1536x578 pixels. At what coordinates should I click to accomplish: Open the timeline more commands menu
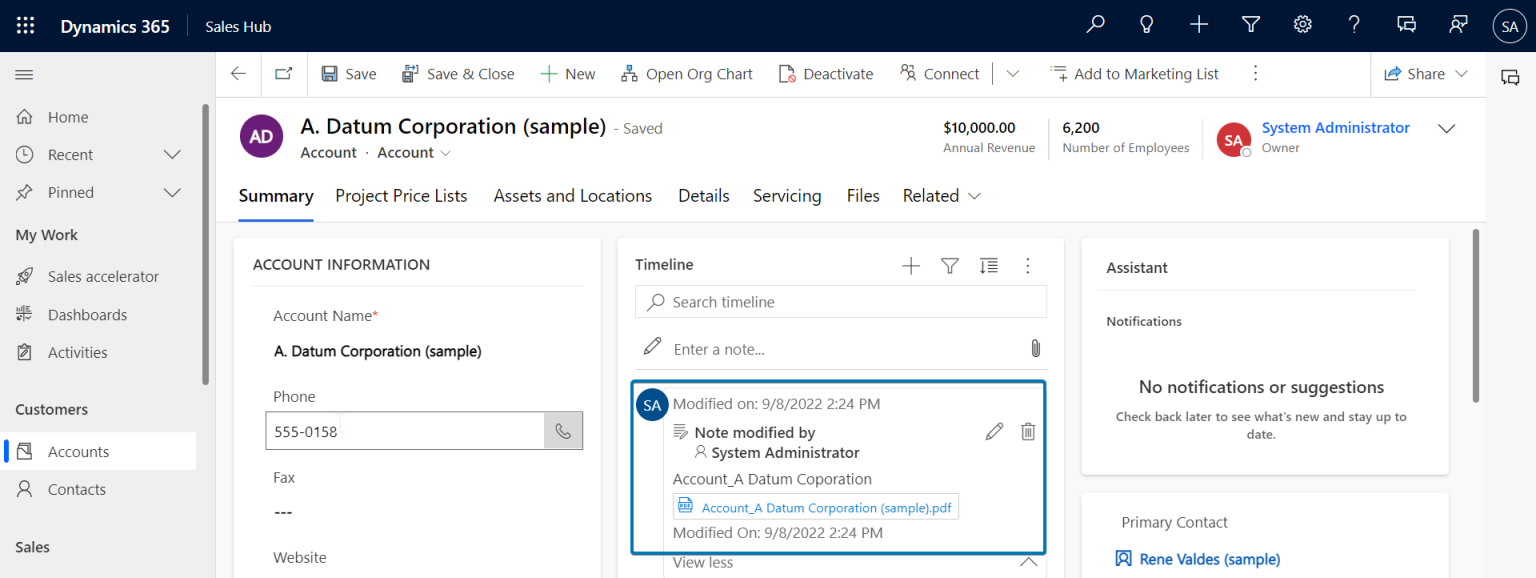coord(1027,266)
